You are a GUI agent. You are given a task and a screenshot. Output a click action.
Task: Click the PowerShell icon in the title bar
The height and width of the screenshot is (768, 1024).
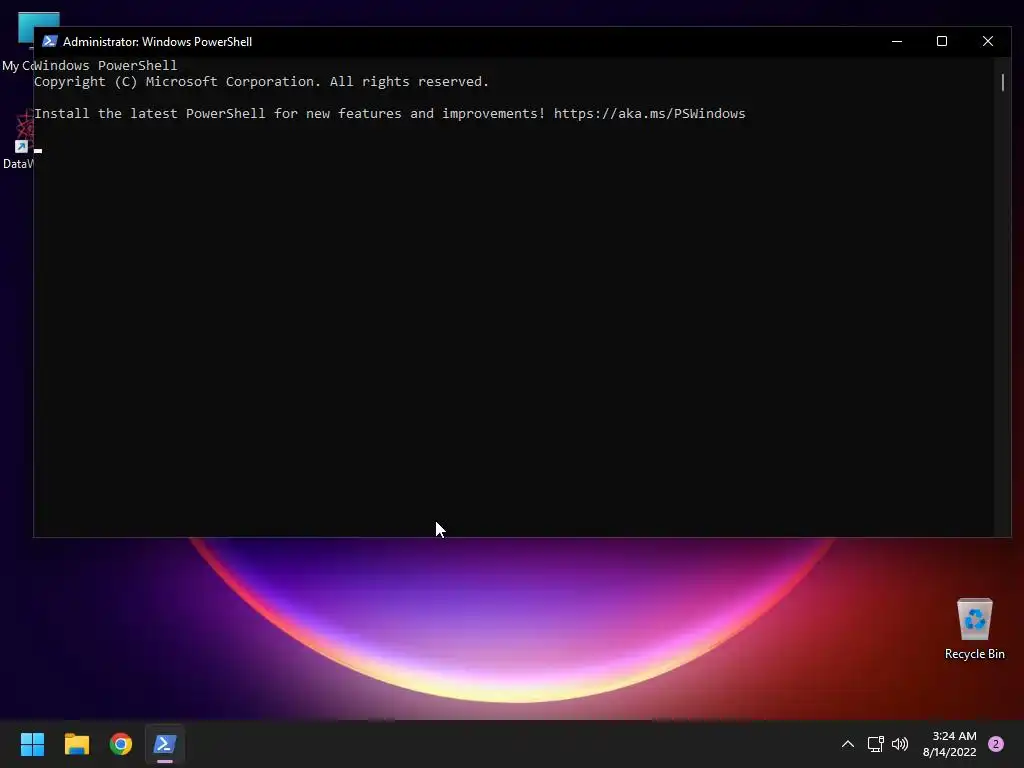point(50,41)
